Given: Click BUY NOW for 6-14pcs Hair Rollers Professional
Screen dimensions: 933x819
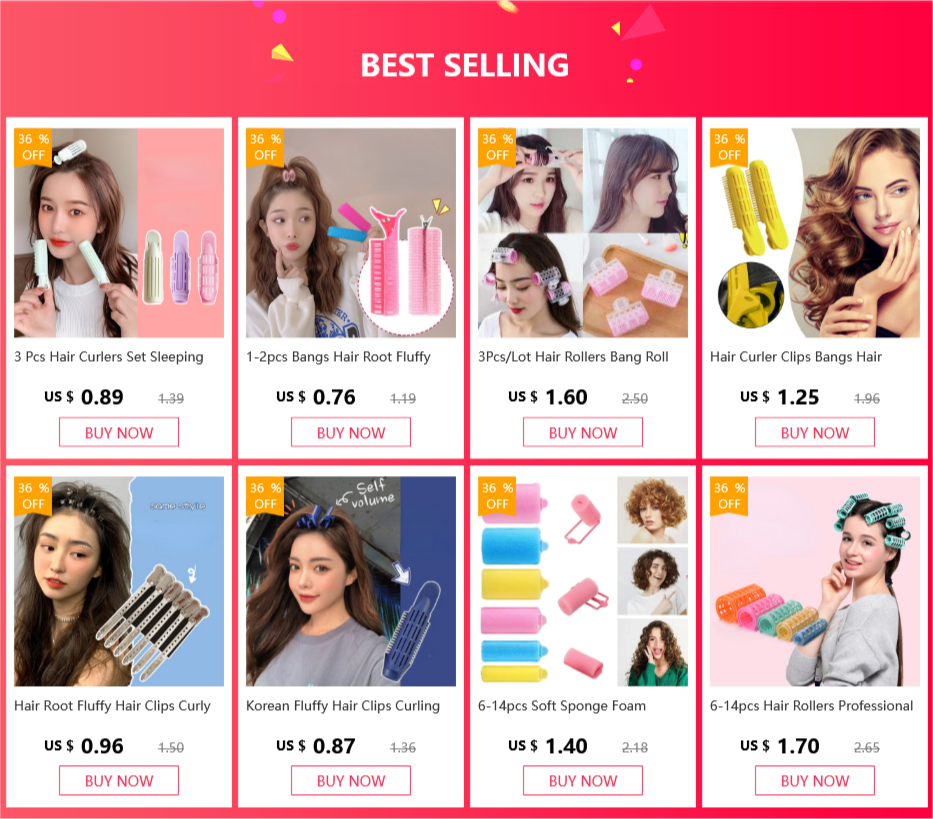Looking at the screenshot, I should coord(815,780).
